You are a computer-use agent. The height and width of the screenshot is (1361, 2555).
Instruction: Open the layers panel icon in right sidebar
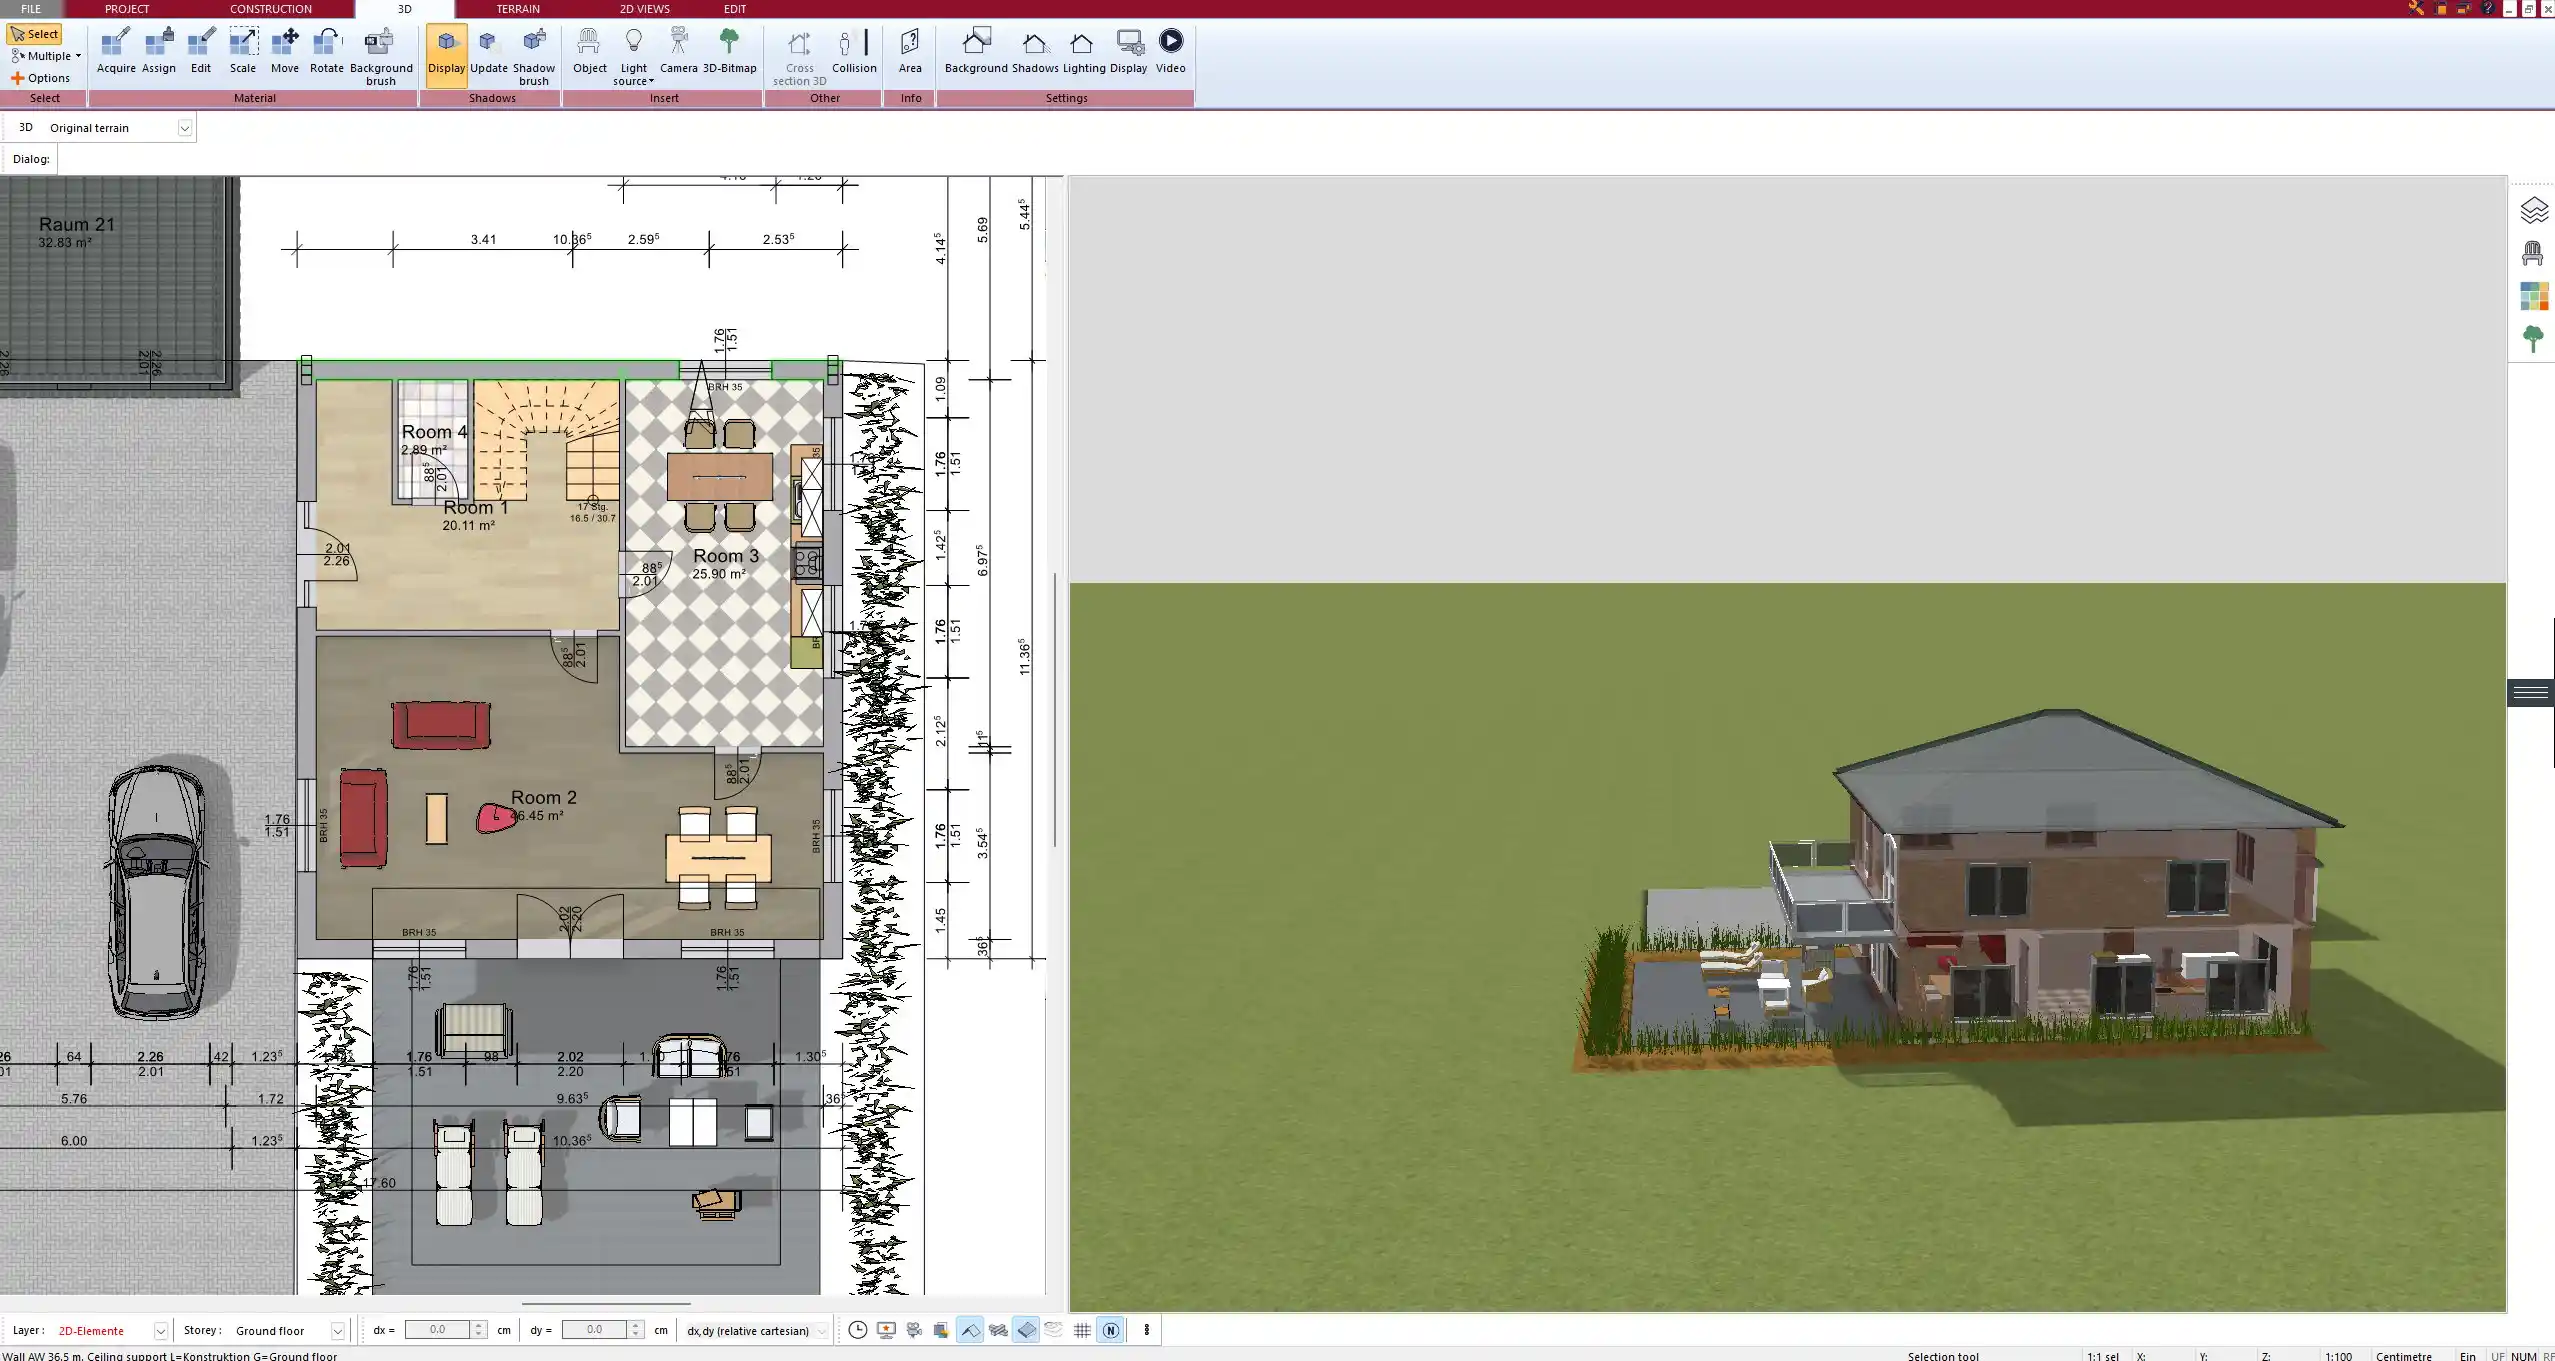[x=2533, y=210]
